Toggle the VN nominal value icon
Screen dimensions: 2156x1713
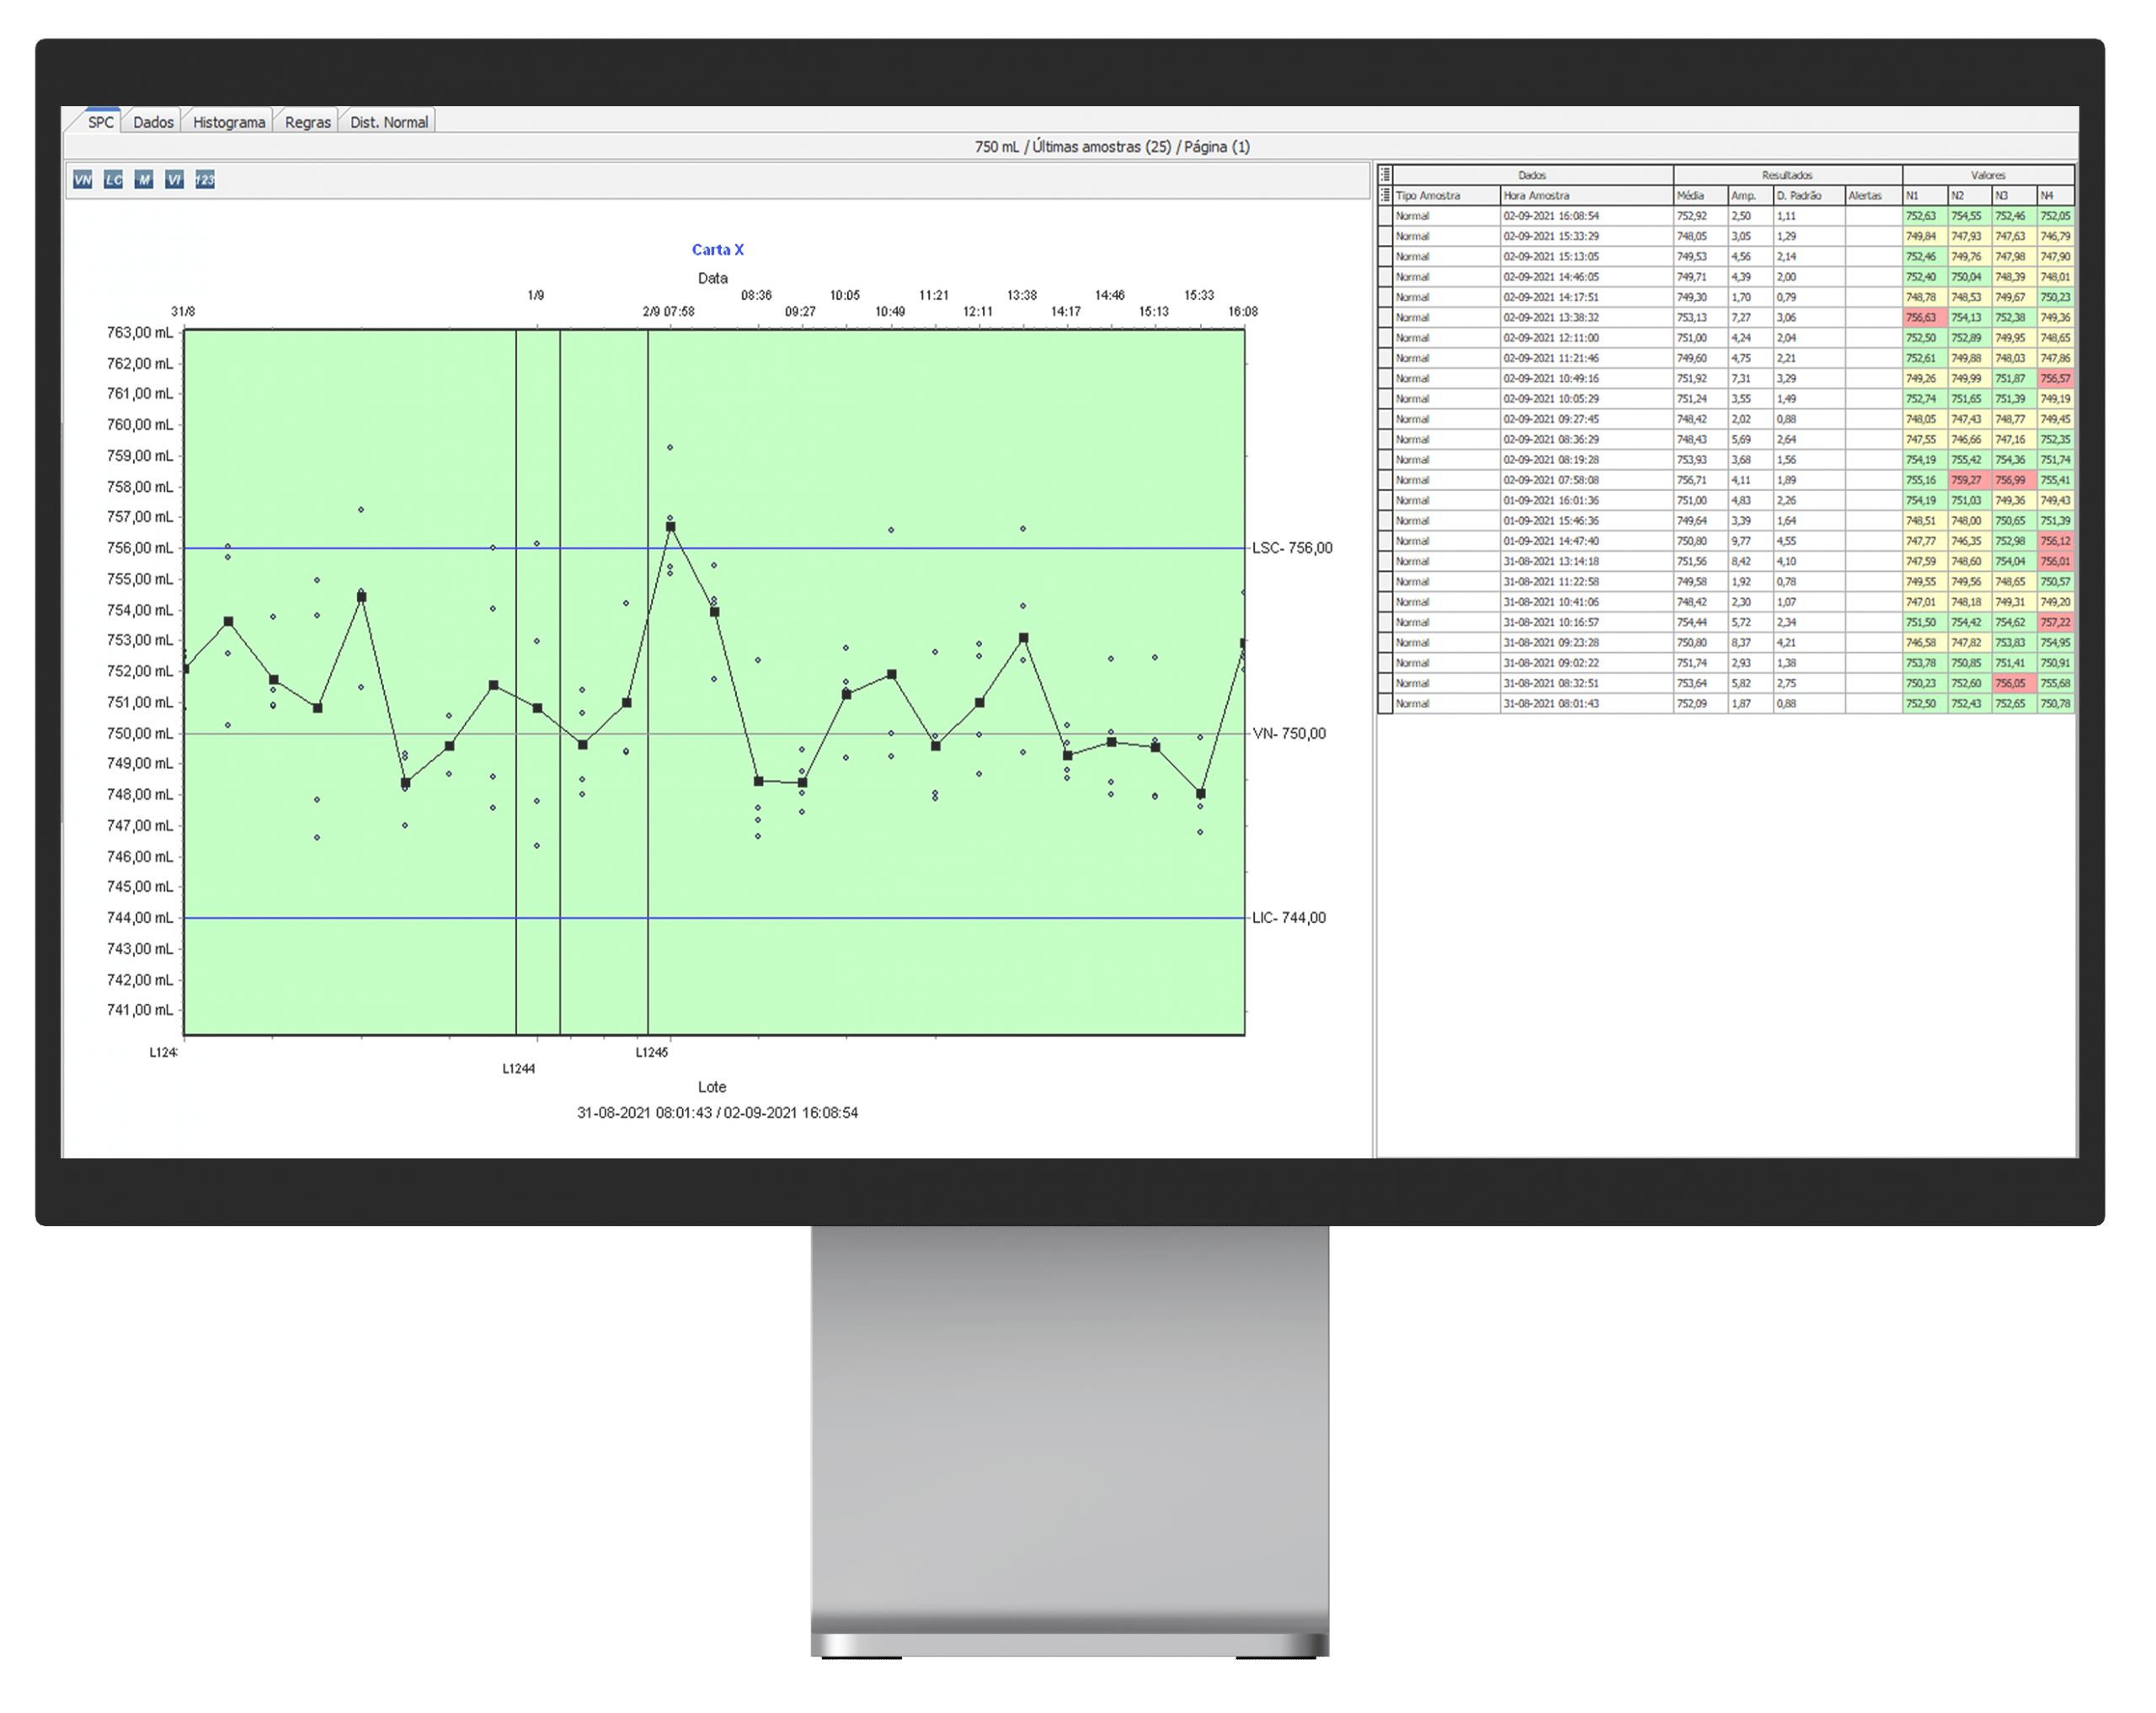[83, 180]
